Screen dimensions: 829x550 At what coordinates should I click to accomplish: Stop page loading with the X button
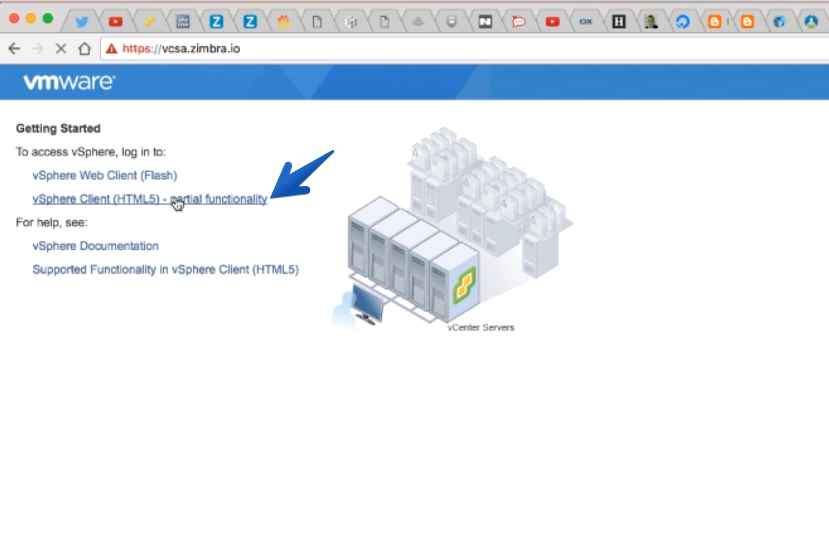[61, 49]
